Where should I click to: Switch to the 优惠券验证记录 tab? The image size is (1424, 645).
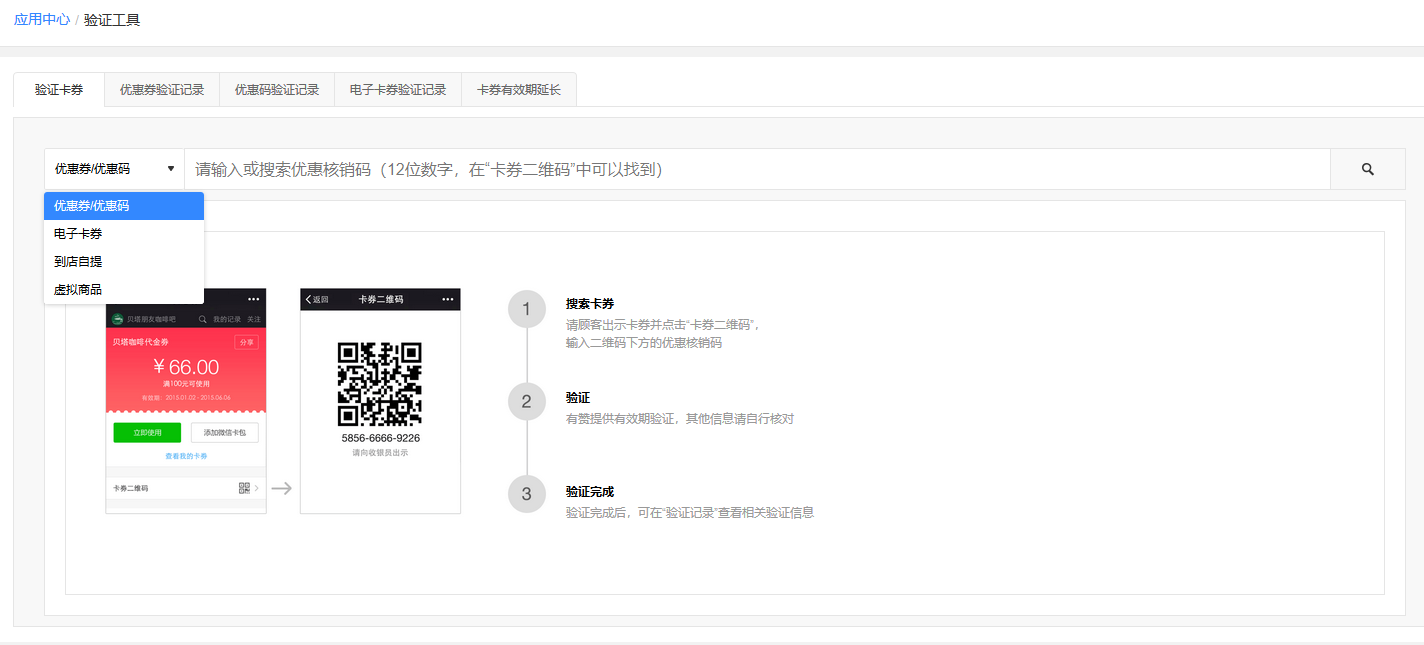click(x=162, y=90)
